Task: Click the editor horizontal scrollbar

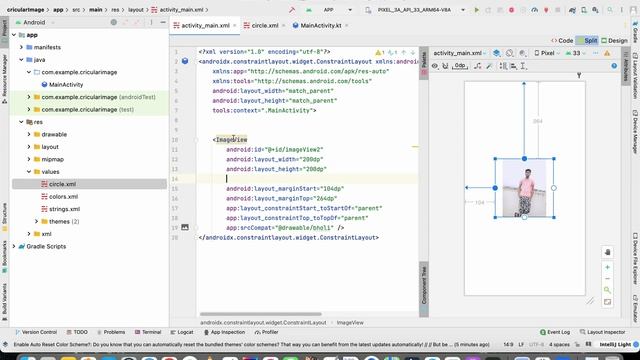Action: coord(260,314)
